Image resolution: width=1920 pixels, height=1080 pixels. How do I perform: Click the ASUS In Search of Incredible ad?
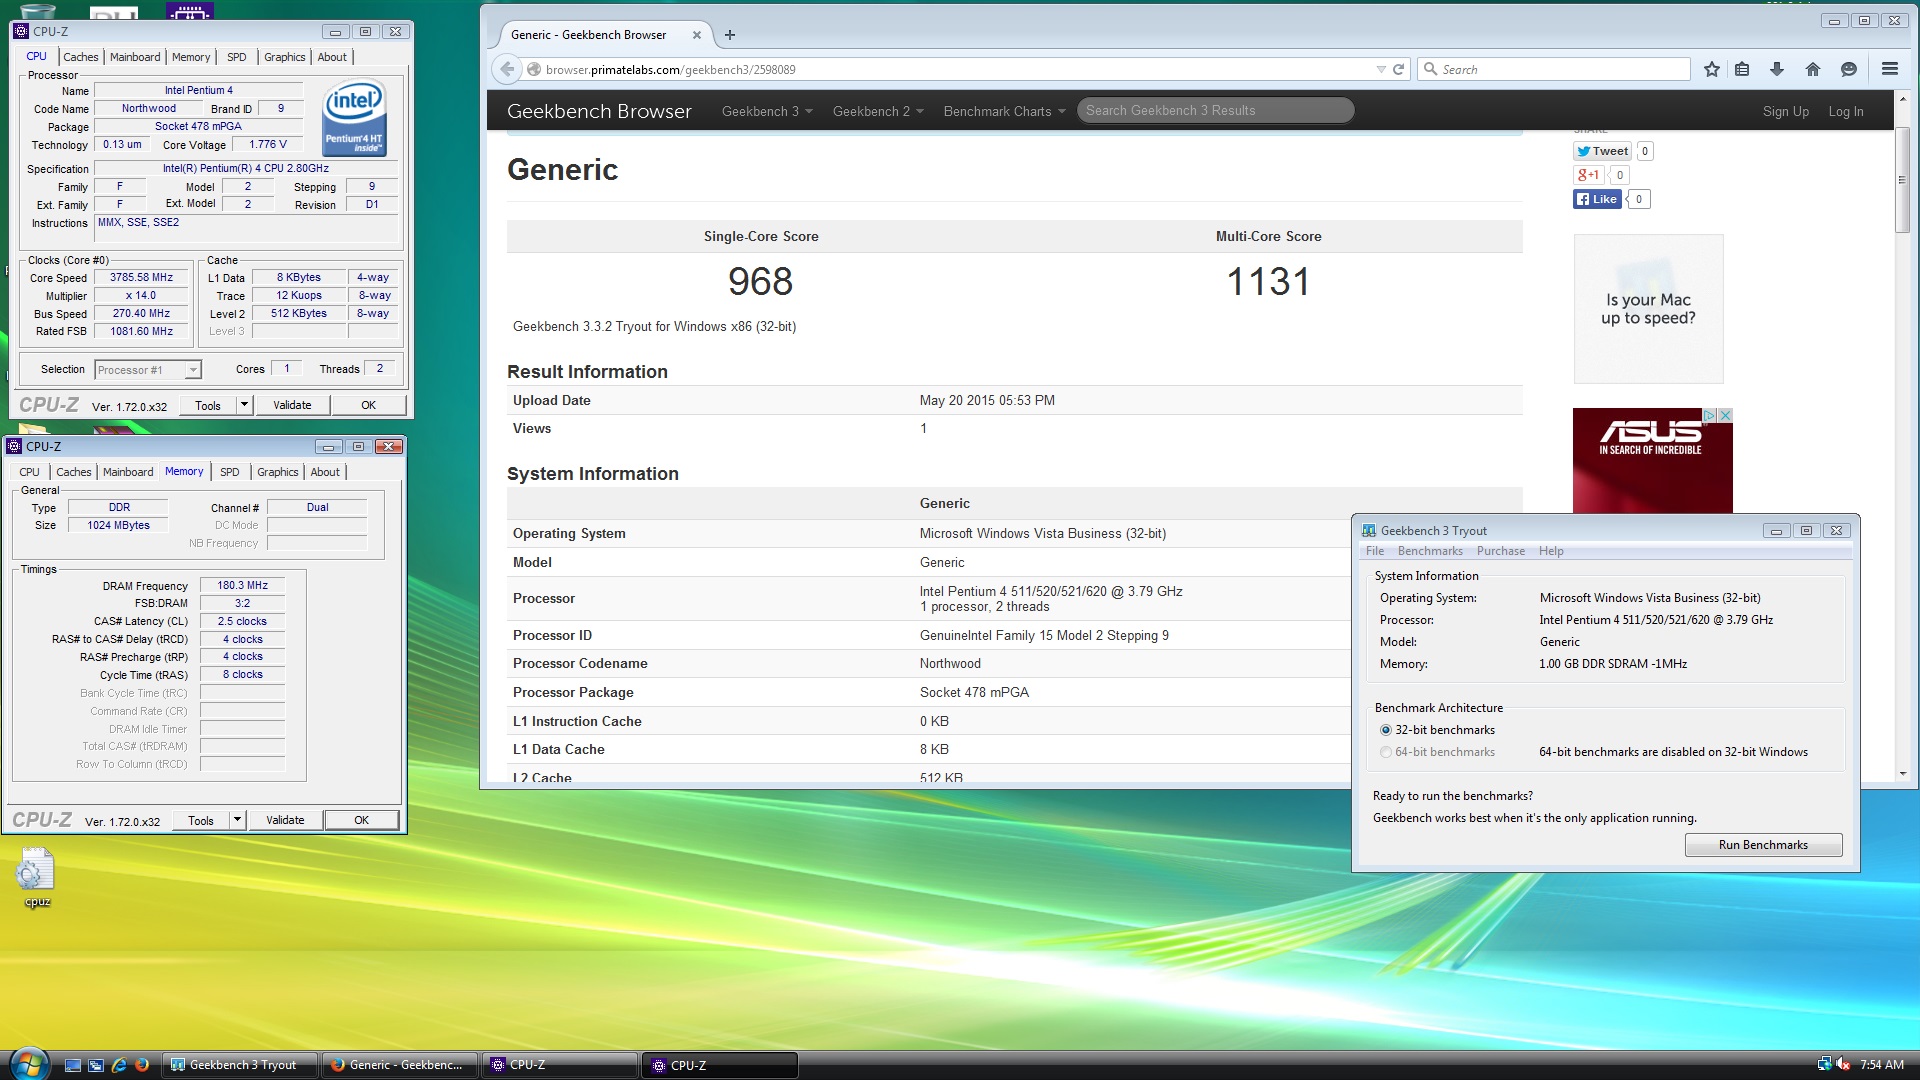1652,461
